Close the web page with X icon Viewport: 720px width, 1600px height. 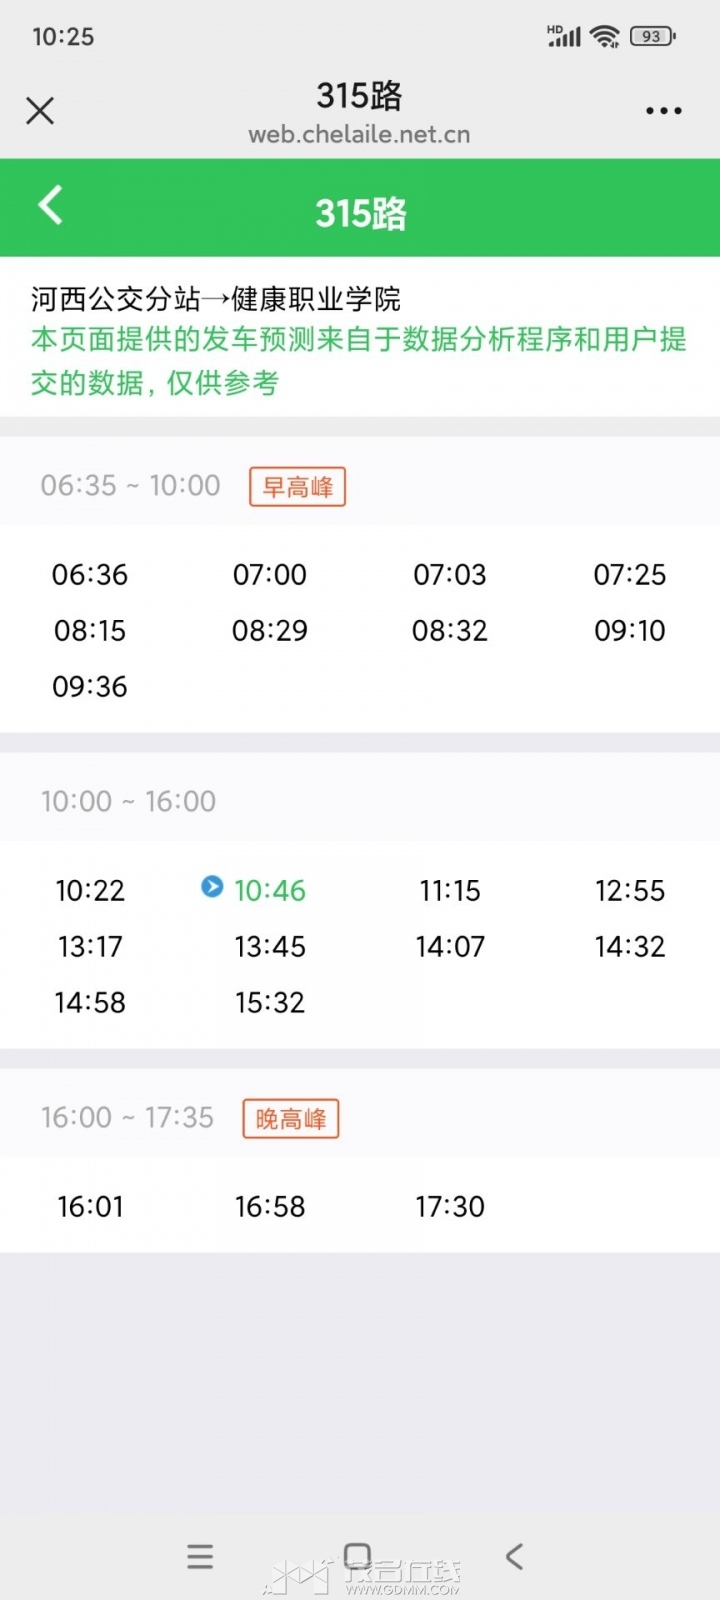point(40,110)
